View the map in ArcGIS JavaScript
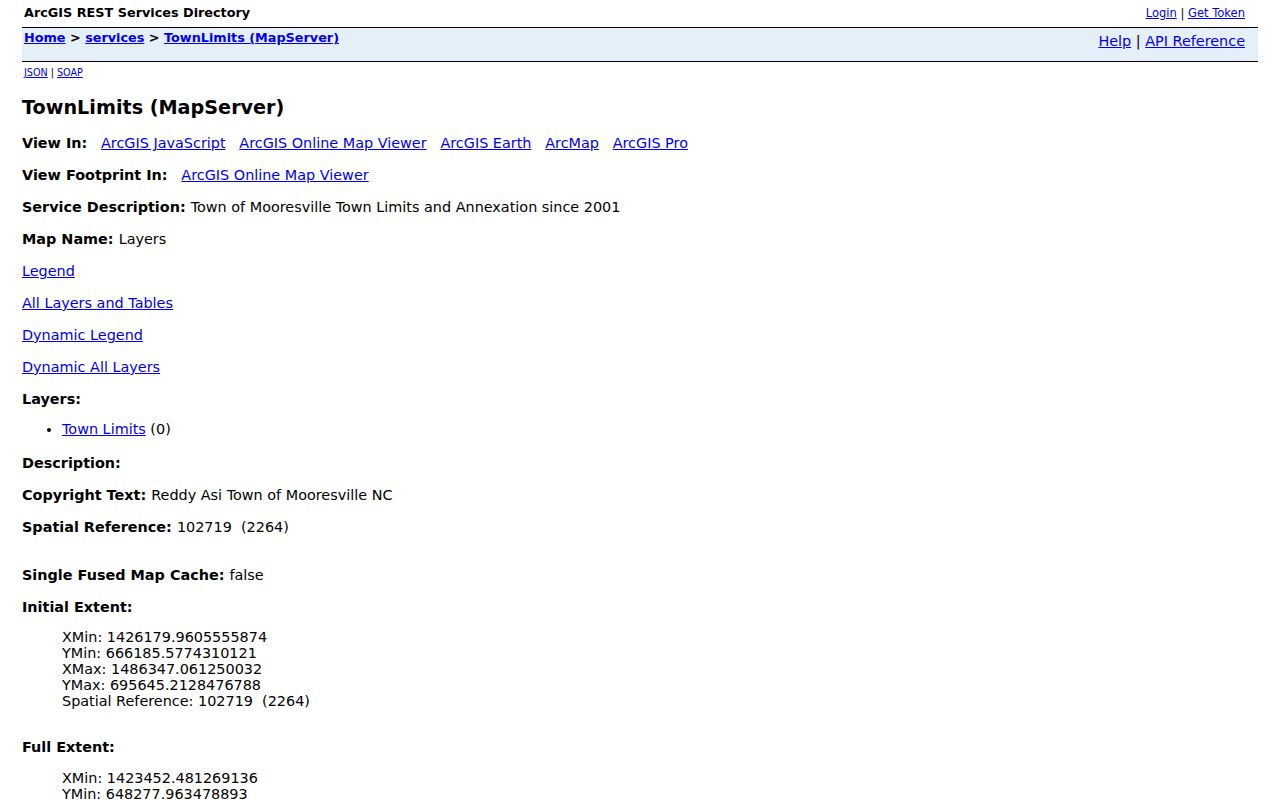The height and width of the screenshot is (800, 1280). (x=163, y=143)
